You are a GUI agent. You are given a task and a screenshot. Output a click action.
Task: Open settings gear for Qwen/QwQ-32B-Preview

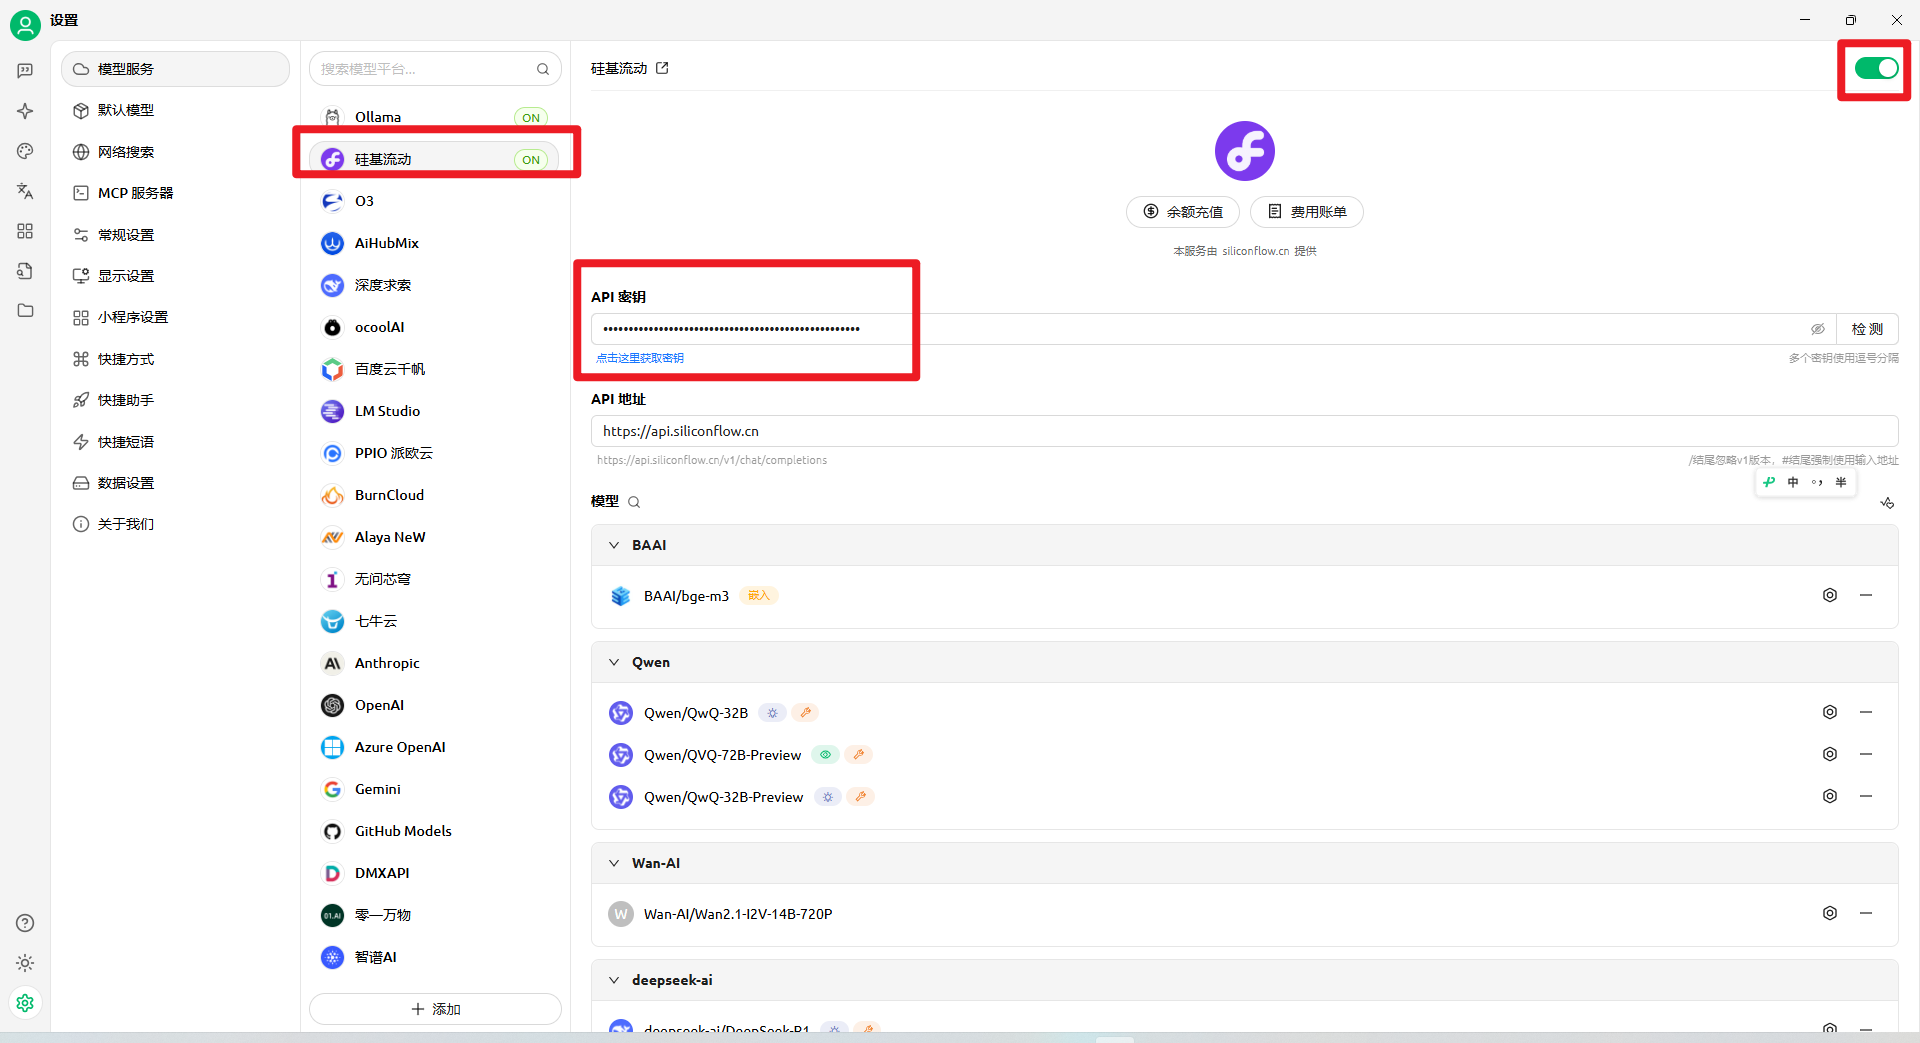click(1830, 796)
